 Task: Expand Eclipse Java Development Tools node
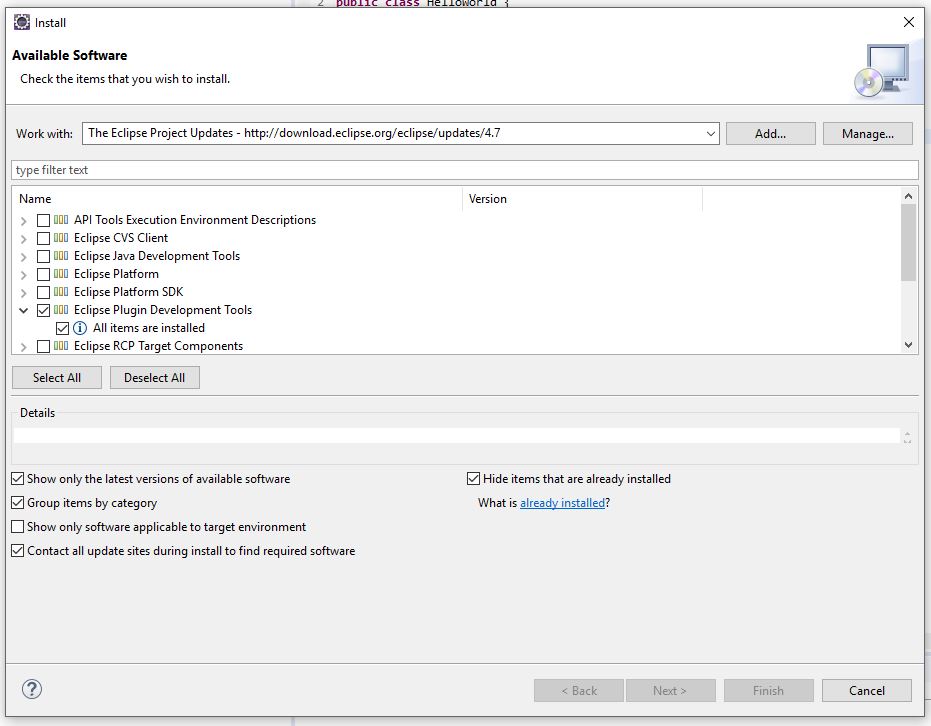pos(24,257)
